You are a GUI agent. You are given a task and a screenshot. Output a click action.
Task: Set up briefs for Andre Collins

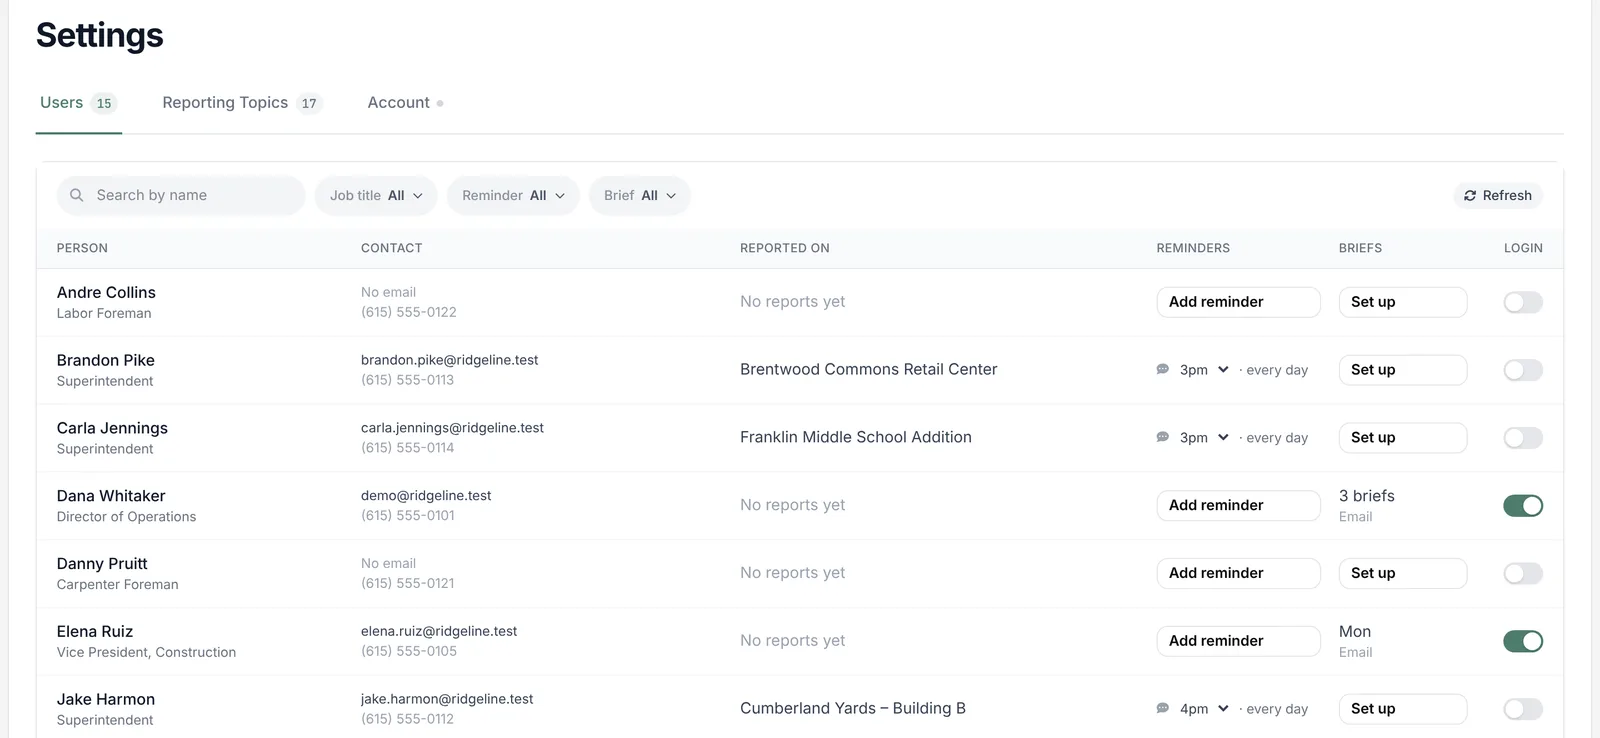pos(1403,302)
